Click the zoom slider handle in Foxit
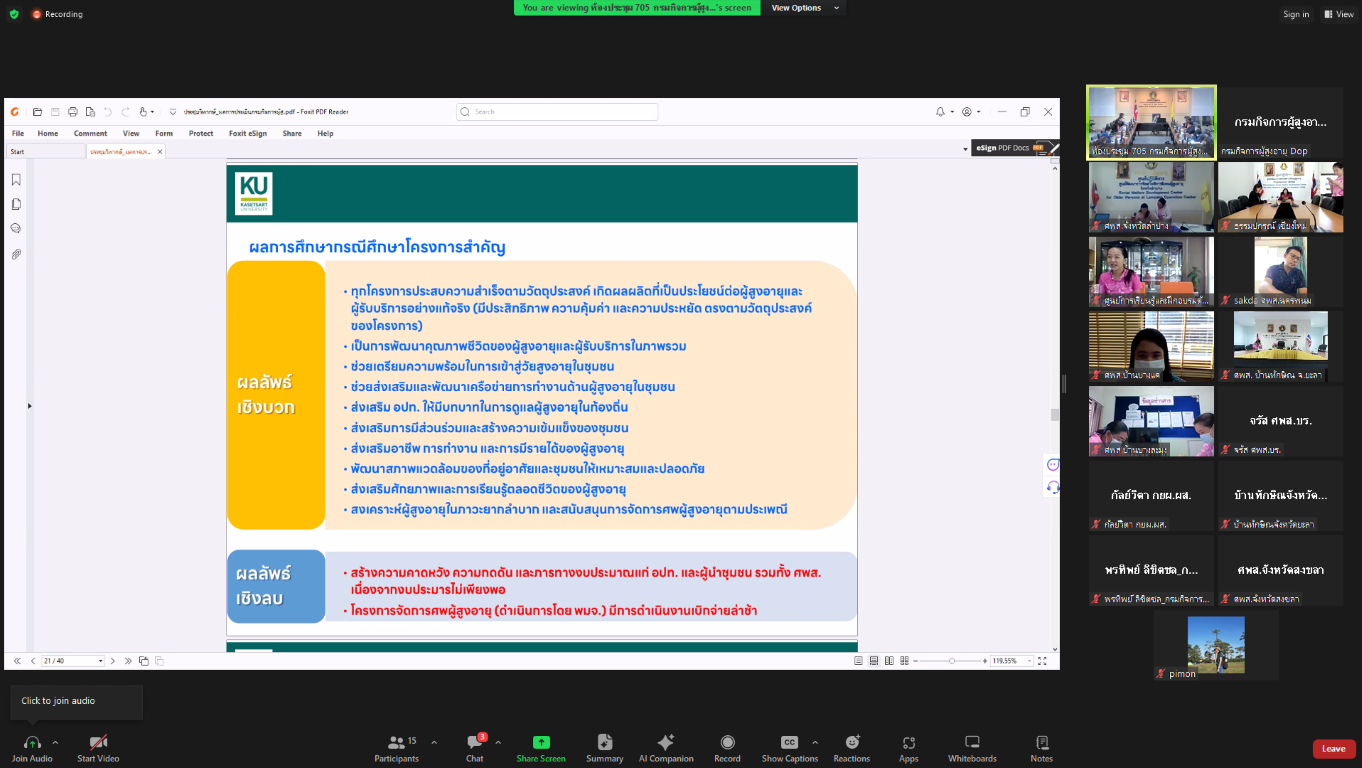The height and width of the screenshot is (768, 1362). point(952,661)
